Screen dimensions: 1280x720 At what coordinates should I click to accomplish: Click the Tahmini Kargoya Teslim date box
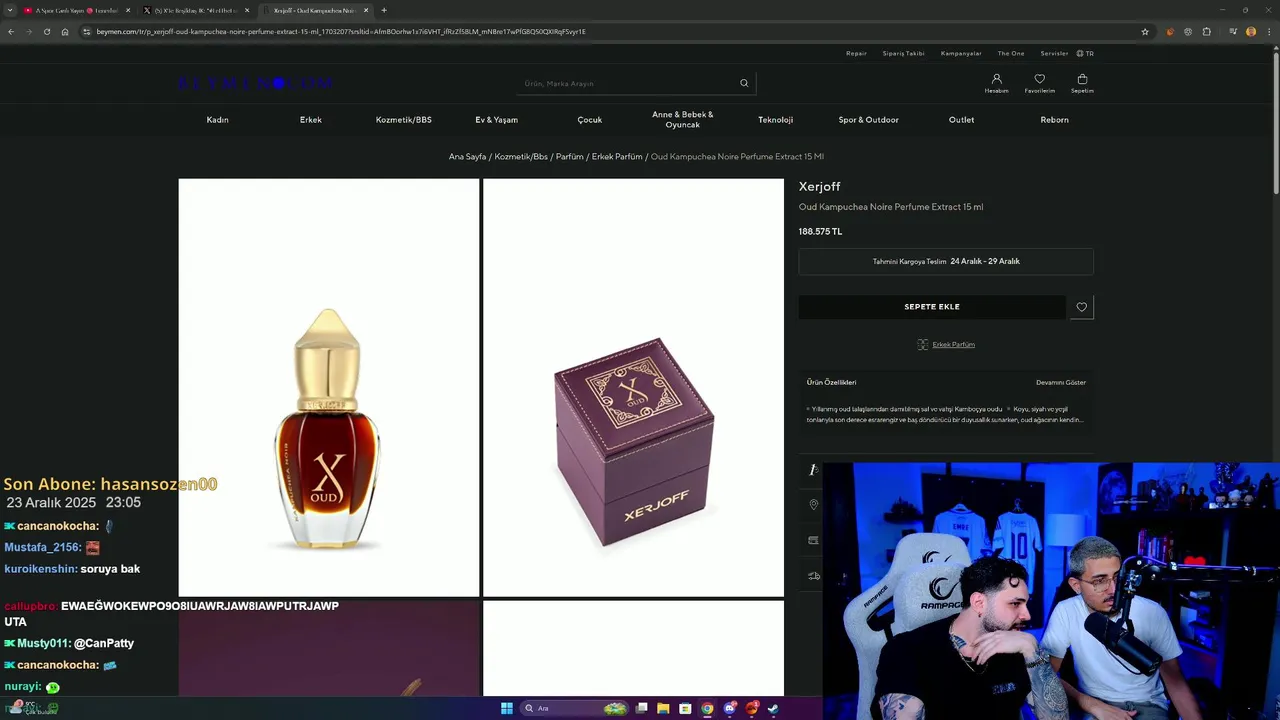point(946,262)
